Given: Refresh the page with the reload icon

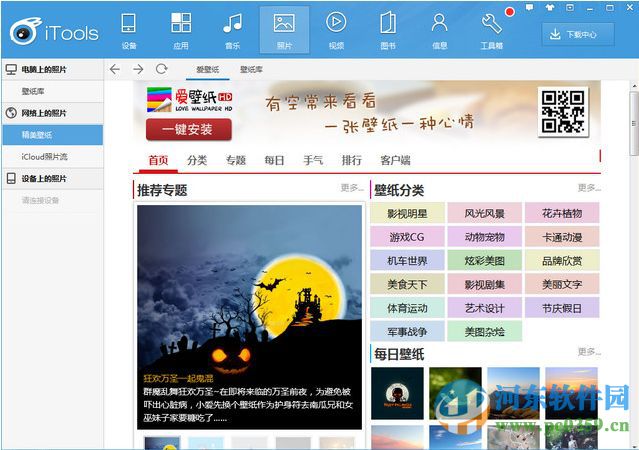Looking at the screenshot, I should pos(162,69).
